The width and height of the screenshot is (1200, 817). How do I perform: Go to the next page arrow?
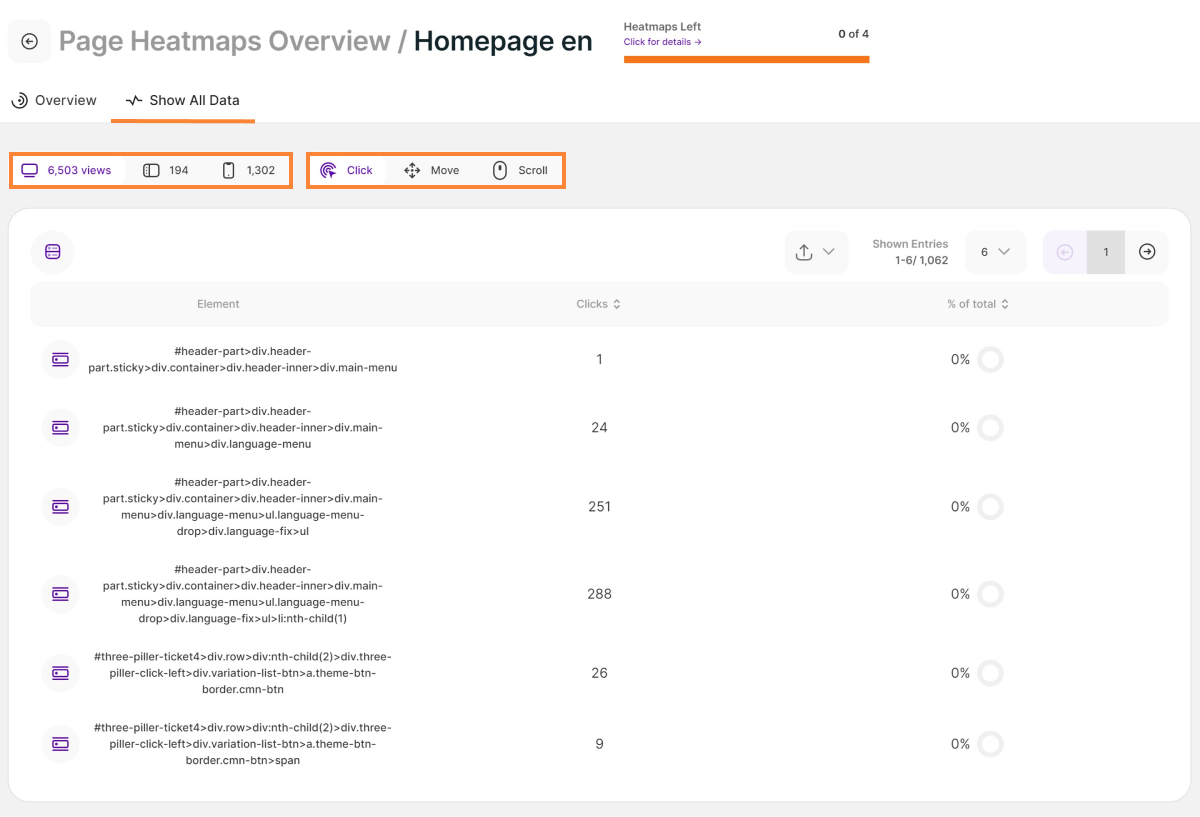(x=1147, y=252)
